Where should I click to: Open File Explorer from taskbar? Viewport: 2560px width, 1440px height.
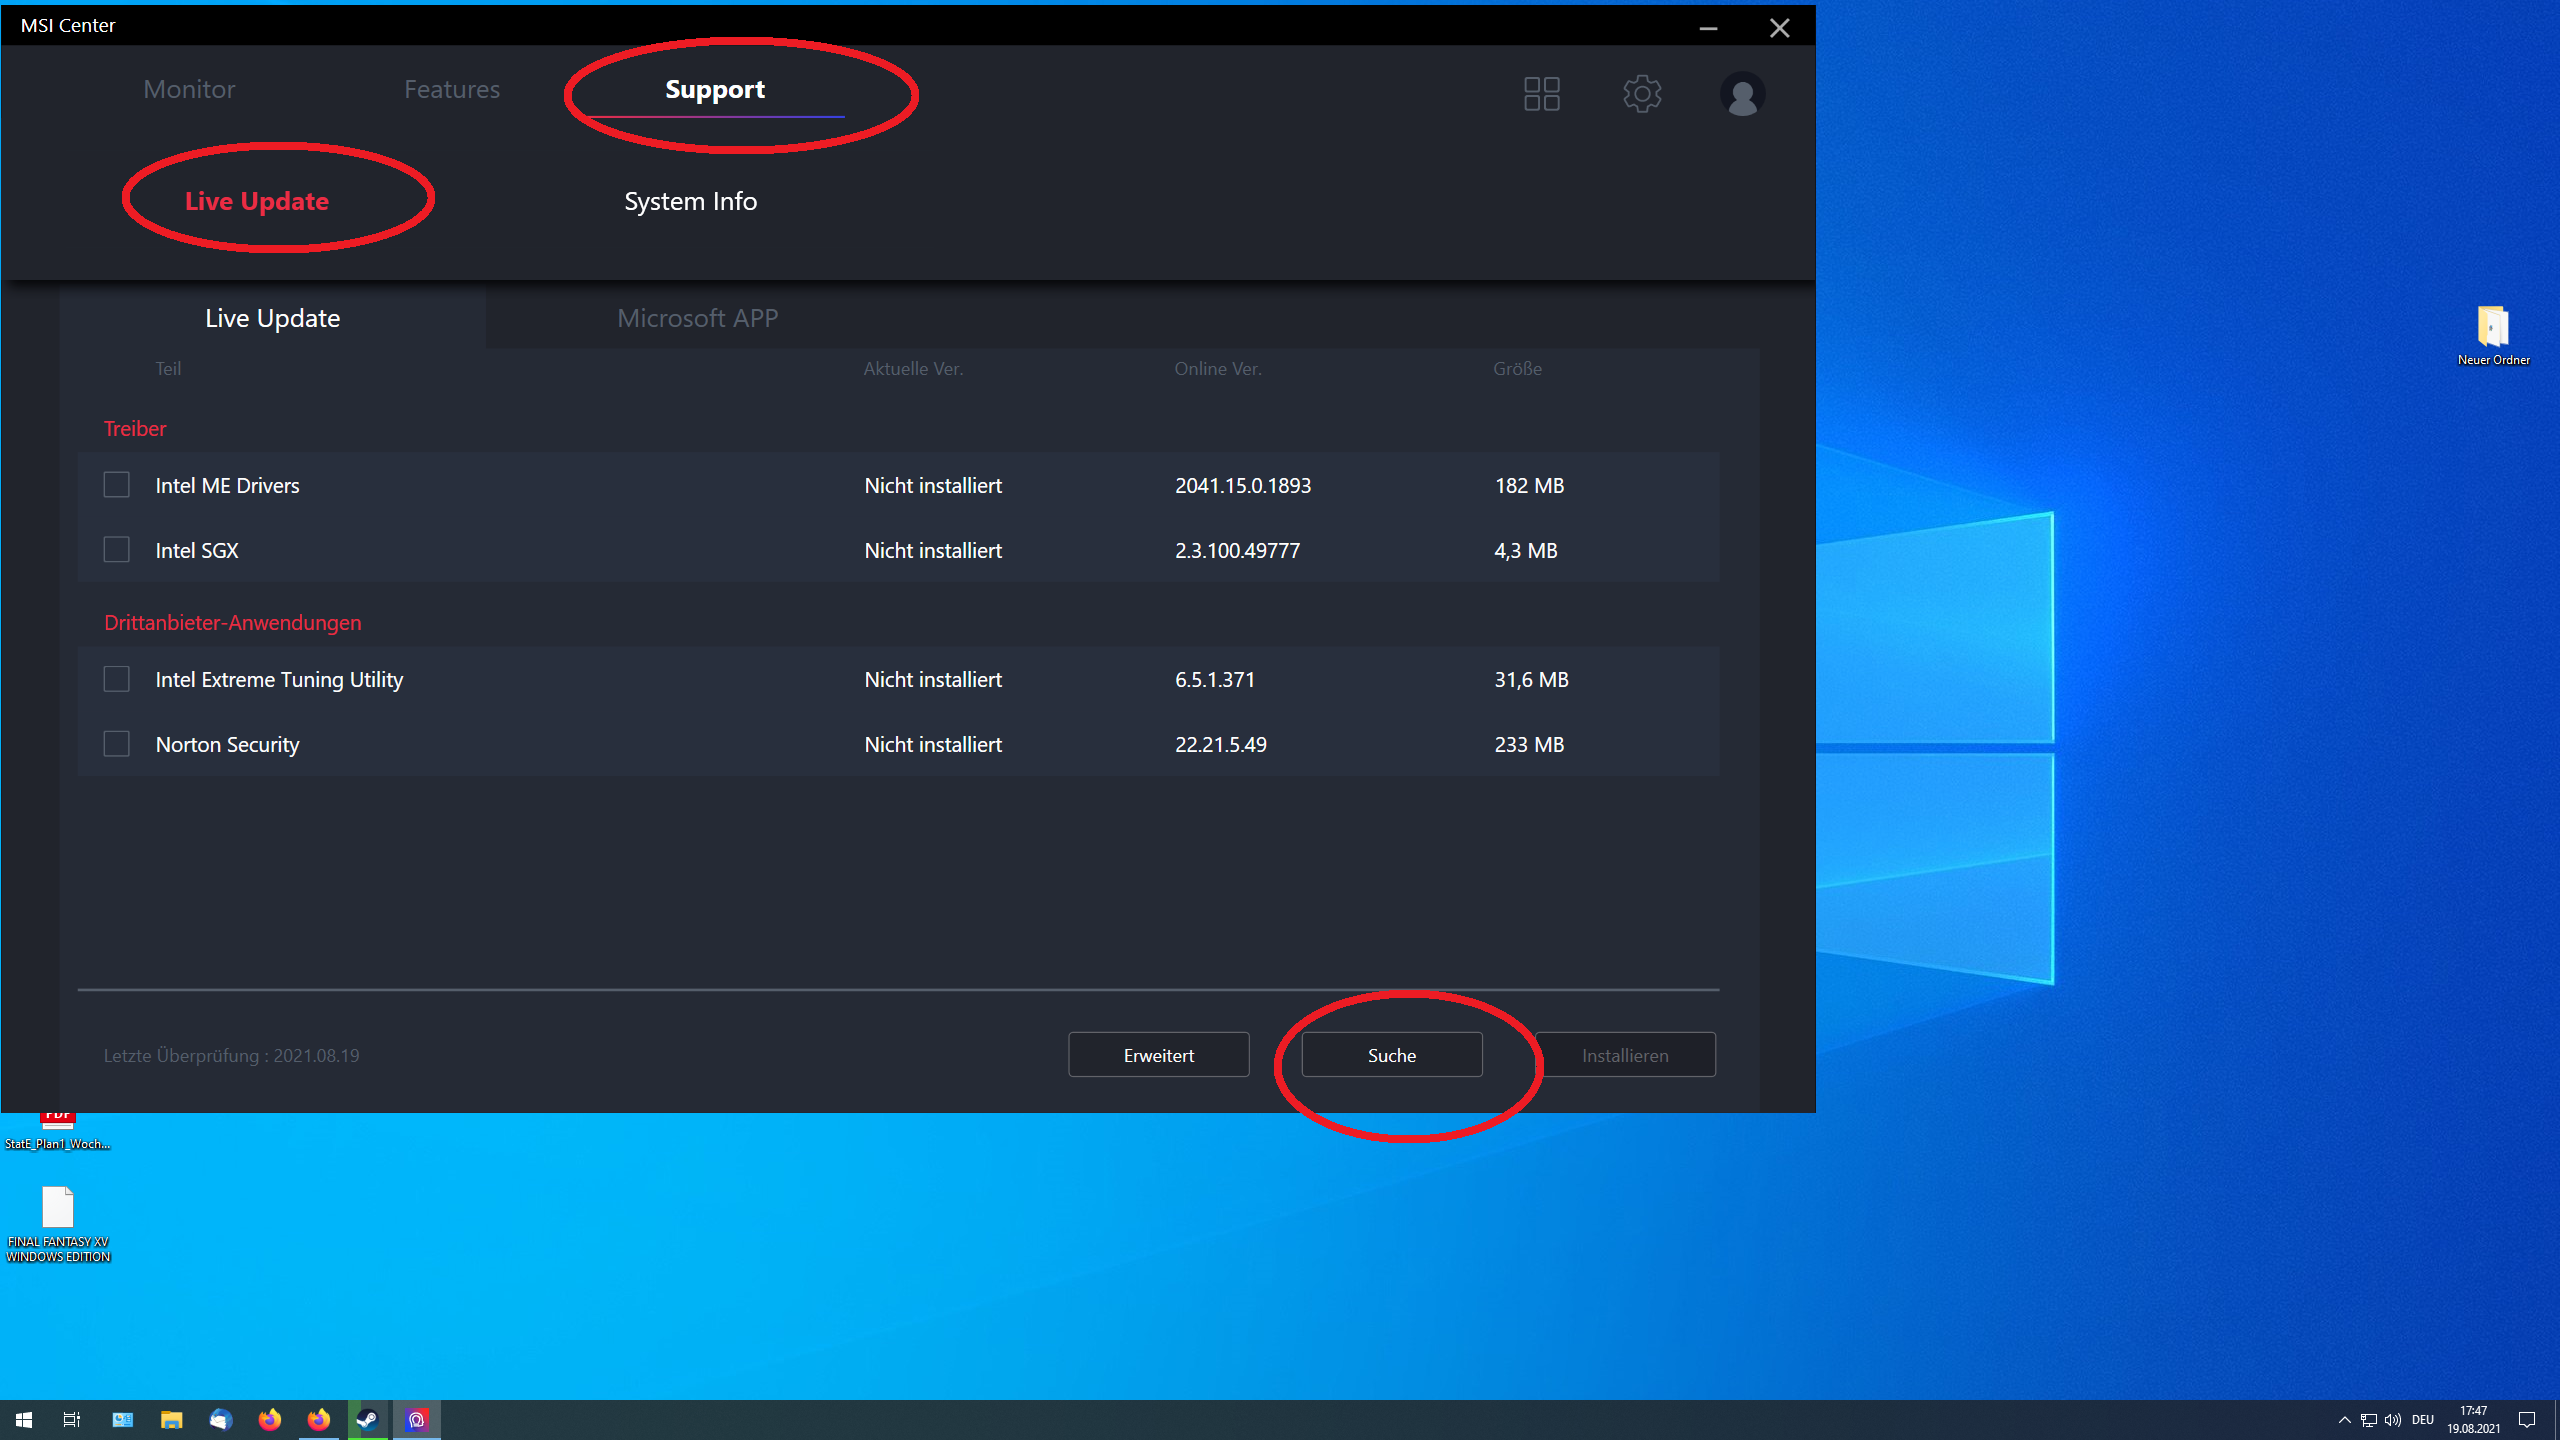click(x=171, y=1419)
